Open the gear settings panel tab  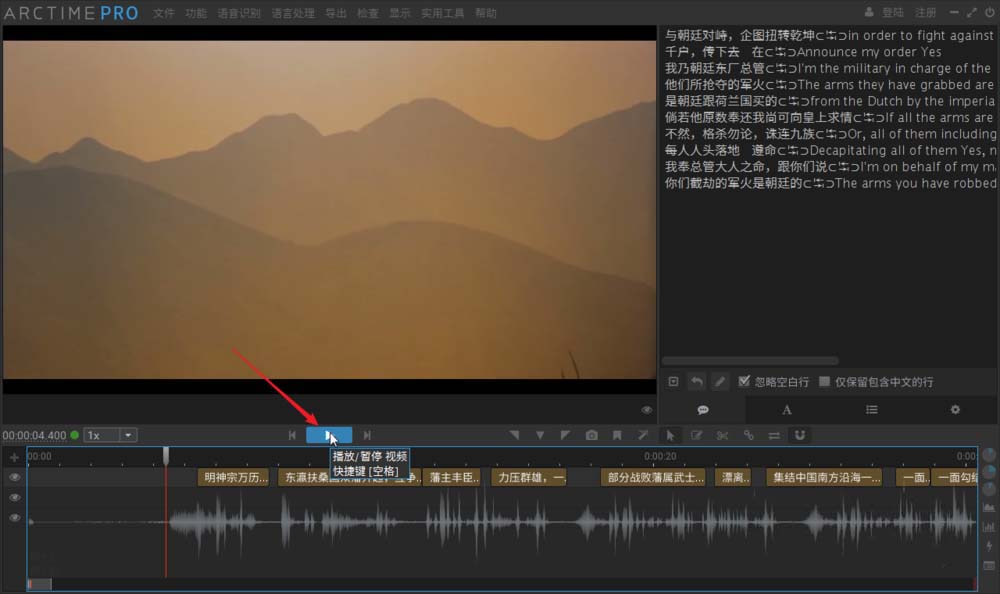[955, 410]
